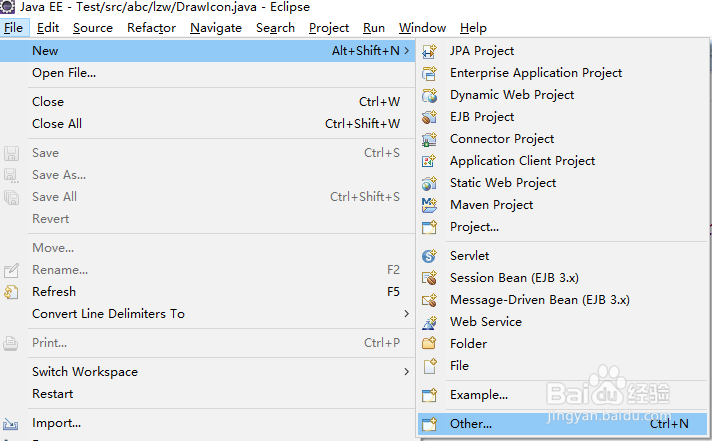Open the Help menu
Screen dimensions: 712x441
(473, 28)
